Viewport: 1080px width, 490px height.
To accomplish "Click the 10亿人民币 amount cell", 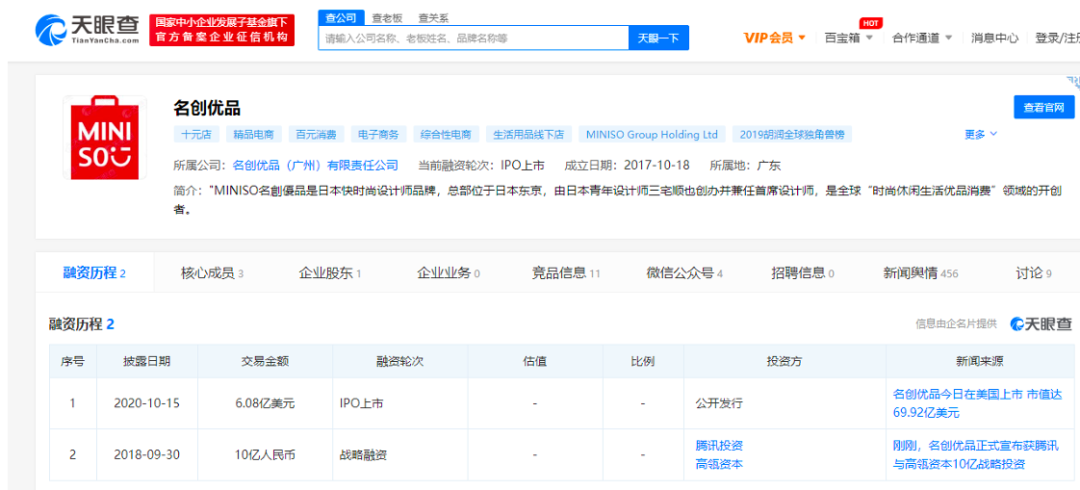I will click(264, 455).
